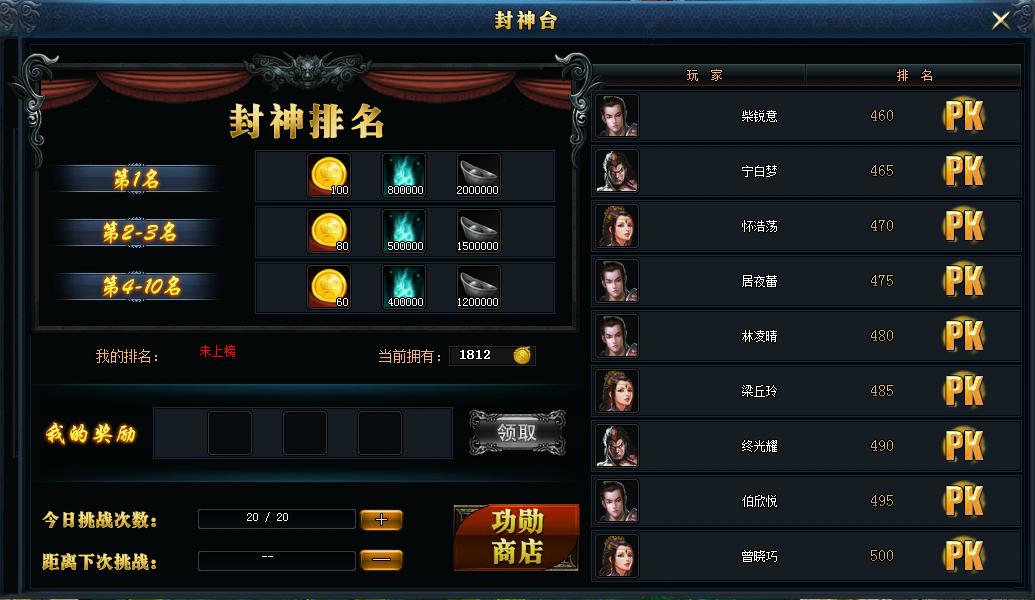Click the first empty 我的奖励 slot
The image size is (1035, 600).
[230, 433]
